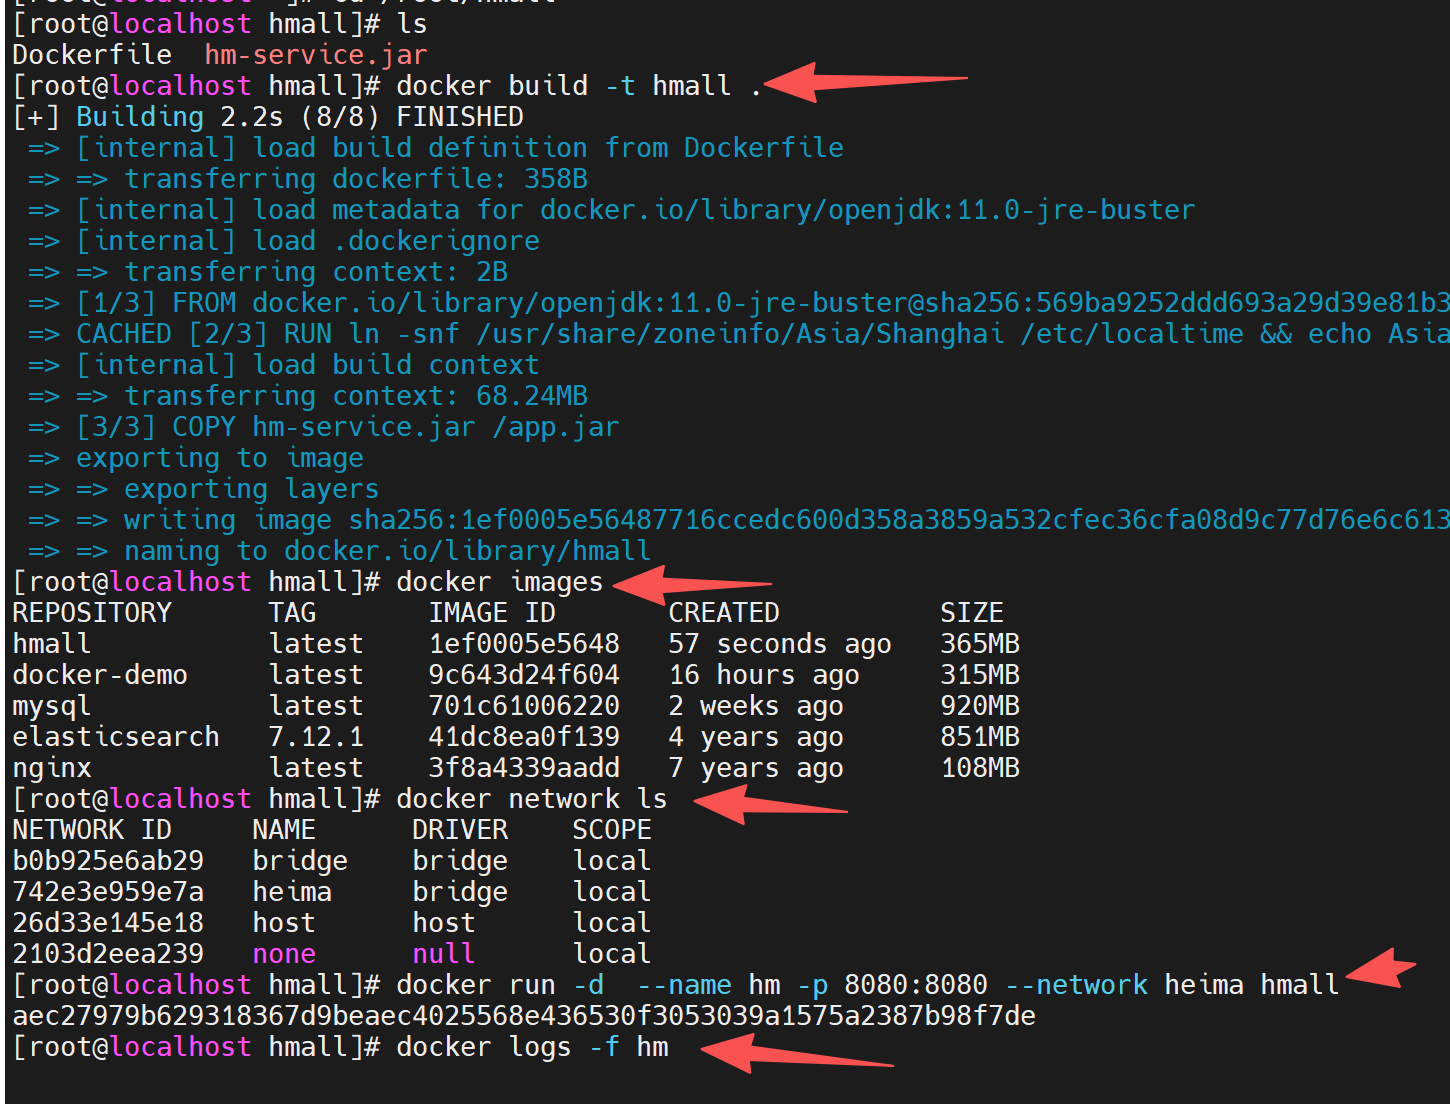1450x1104 pixels.
Task: Click the docker-demo repository name
Action: click(x=100, y=675)
